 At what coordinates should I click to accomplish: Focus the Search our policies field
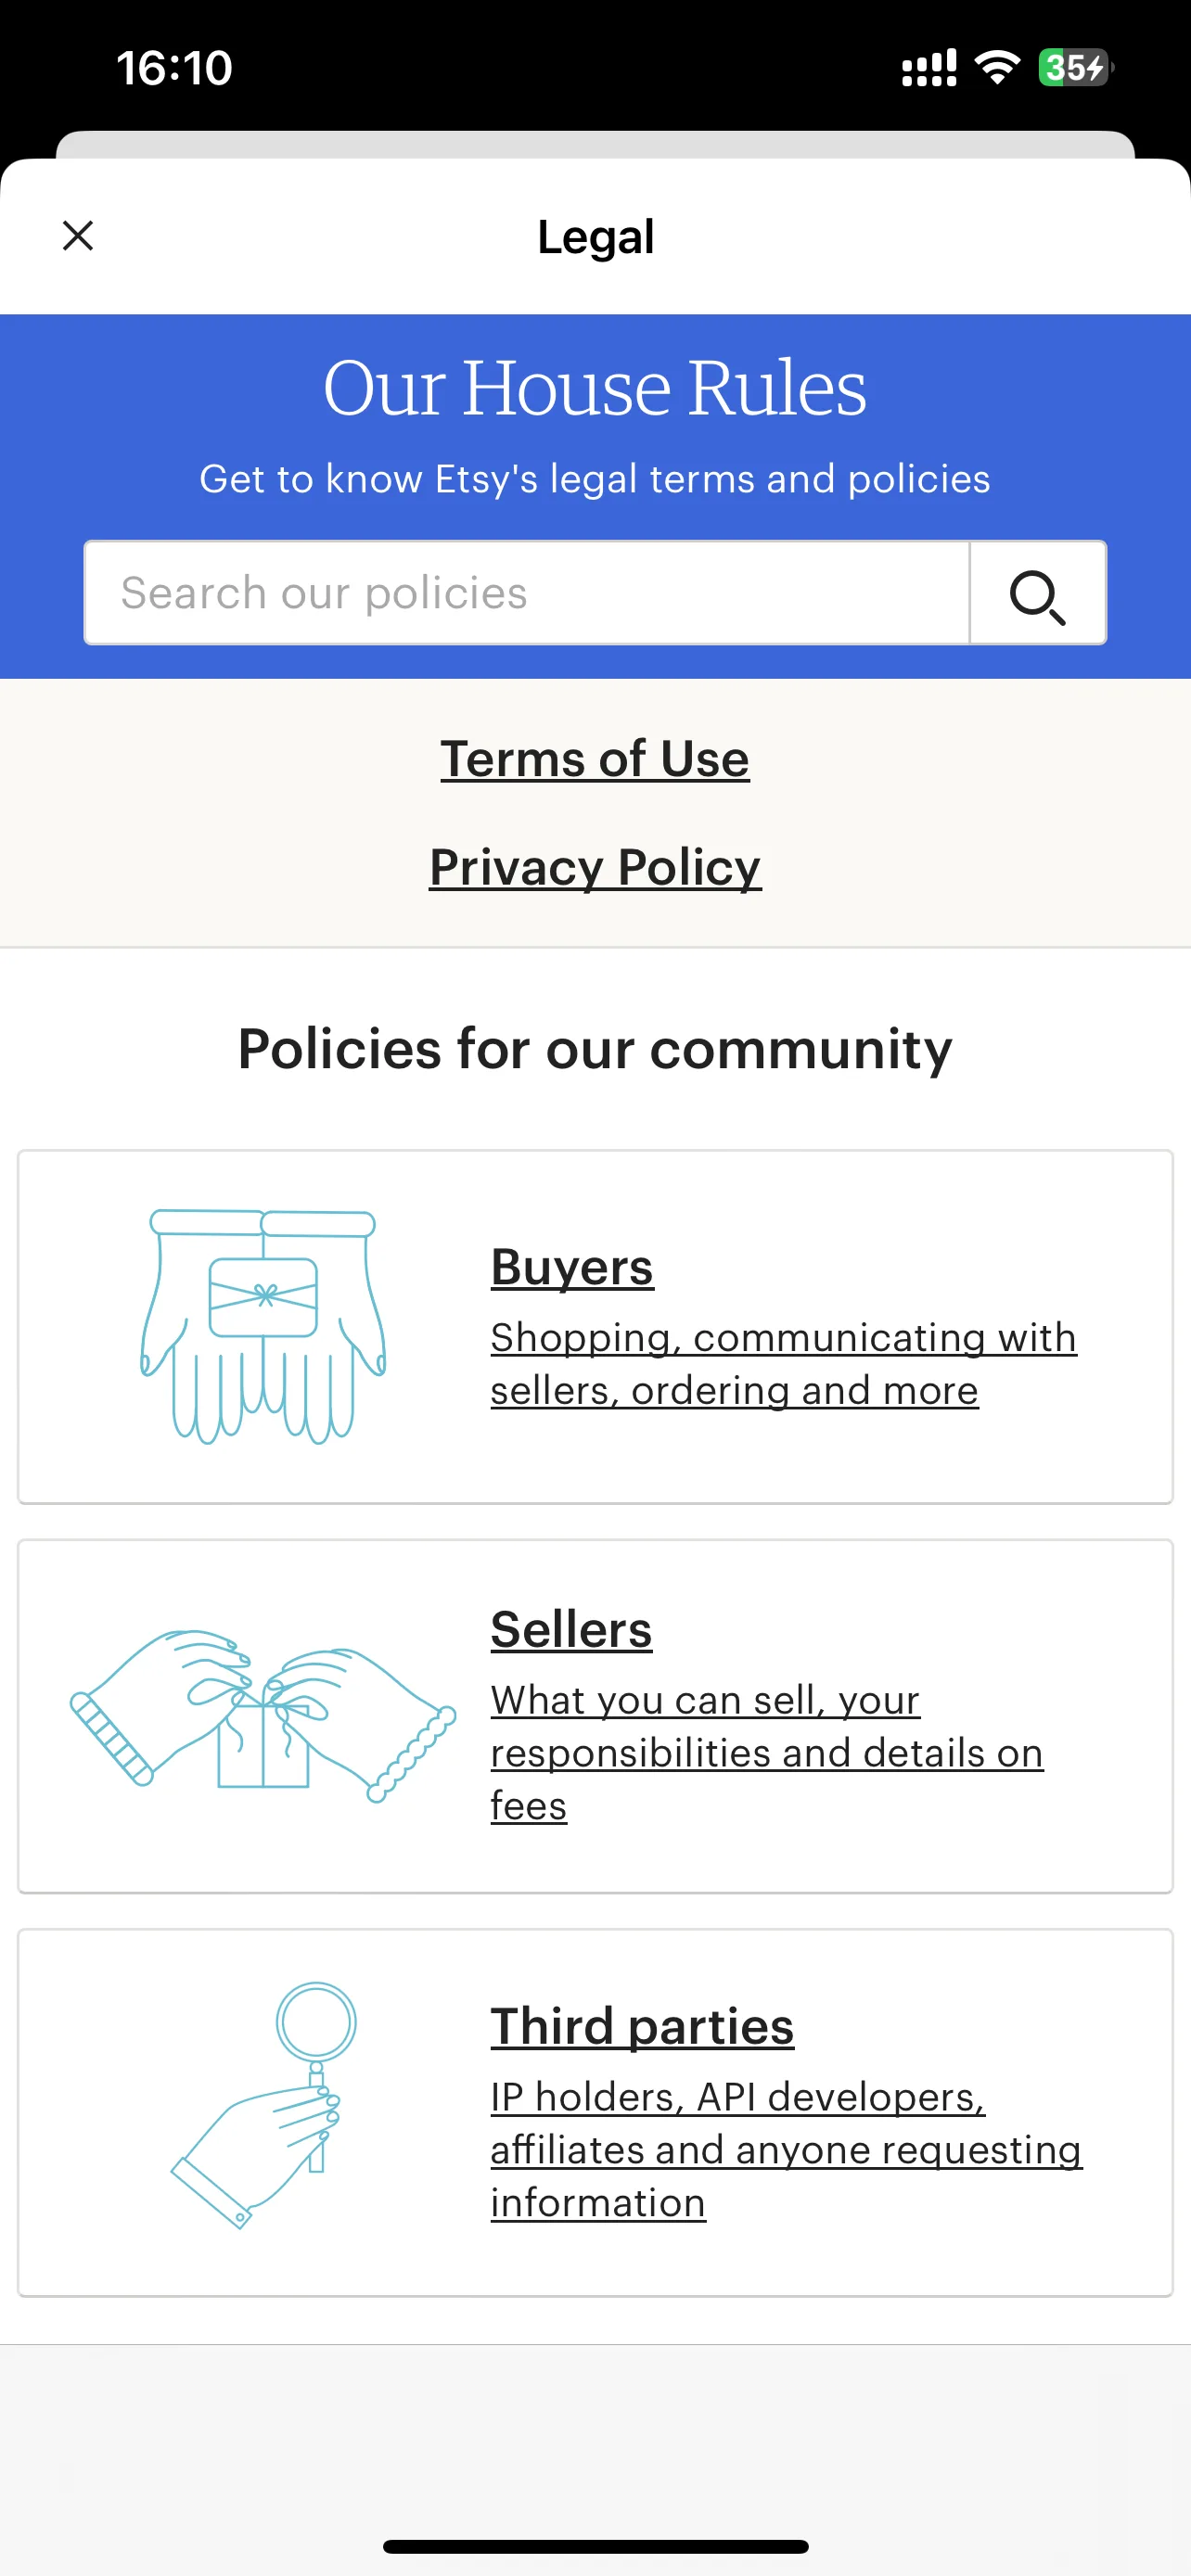click(x=527, y=593)
